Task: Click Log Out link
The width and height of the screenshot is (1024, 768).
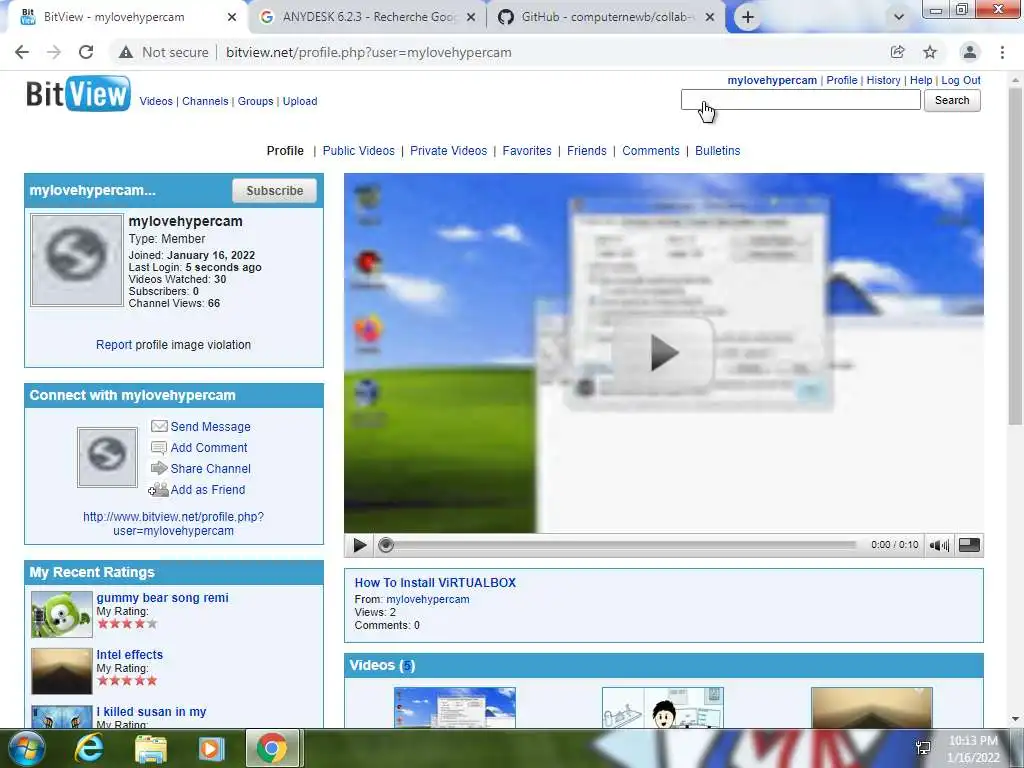Action: pyautogui.click(x=961, y=80)
